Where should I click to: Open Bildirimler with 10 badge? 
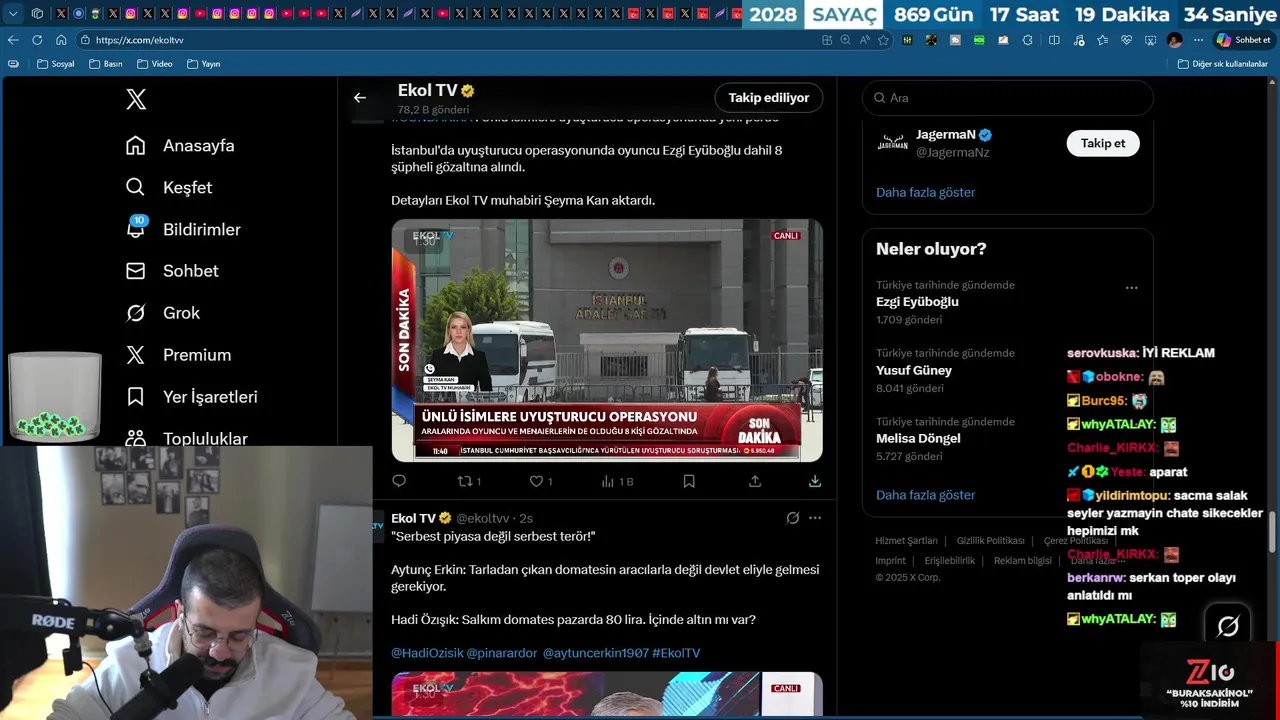(x=183, y=230)
